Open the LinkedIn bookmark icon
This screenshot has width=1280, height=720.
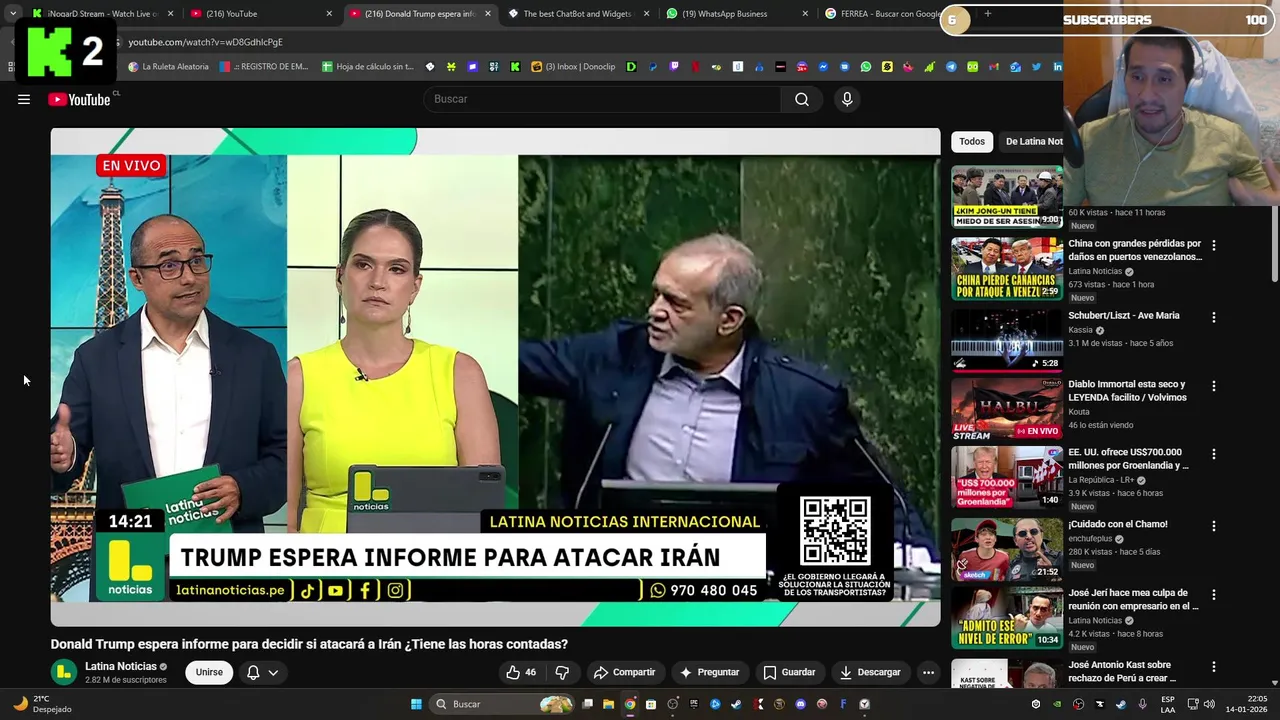1057,67
